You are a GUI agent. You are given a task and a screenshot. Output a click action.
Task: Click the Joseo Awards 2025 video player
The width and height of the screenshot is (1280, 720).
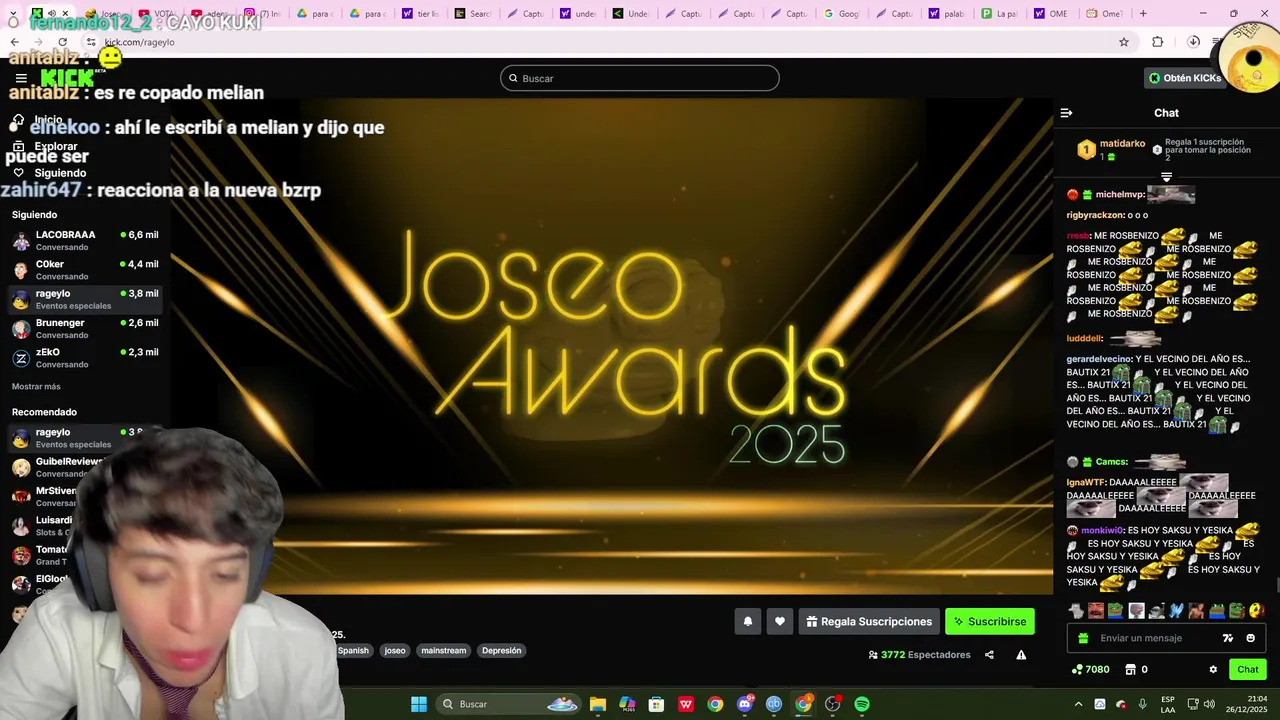[x=611, y=346]
